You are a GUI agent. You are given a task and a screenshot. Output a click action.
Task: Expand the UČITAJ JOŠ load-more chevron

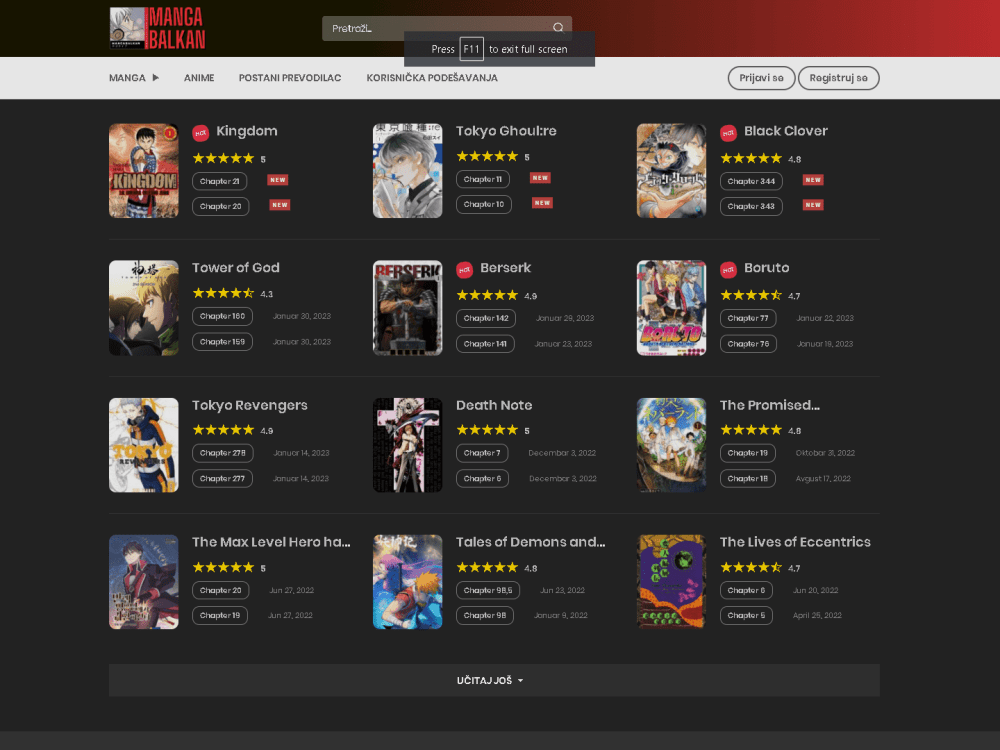coord(521,680)
